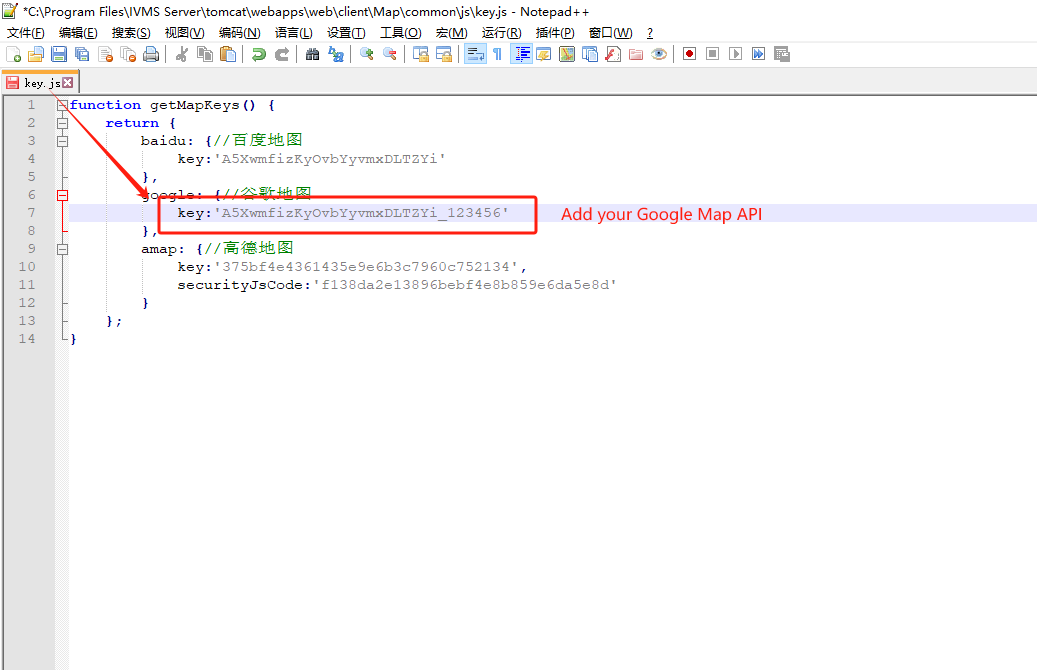
Task: Collapse the return block fold at line 2
Action: (62, 123)
